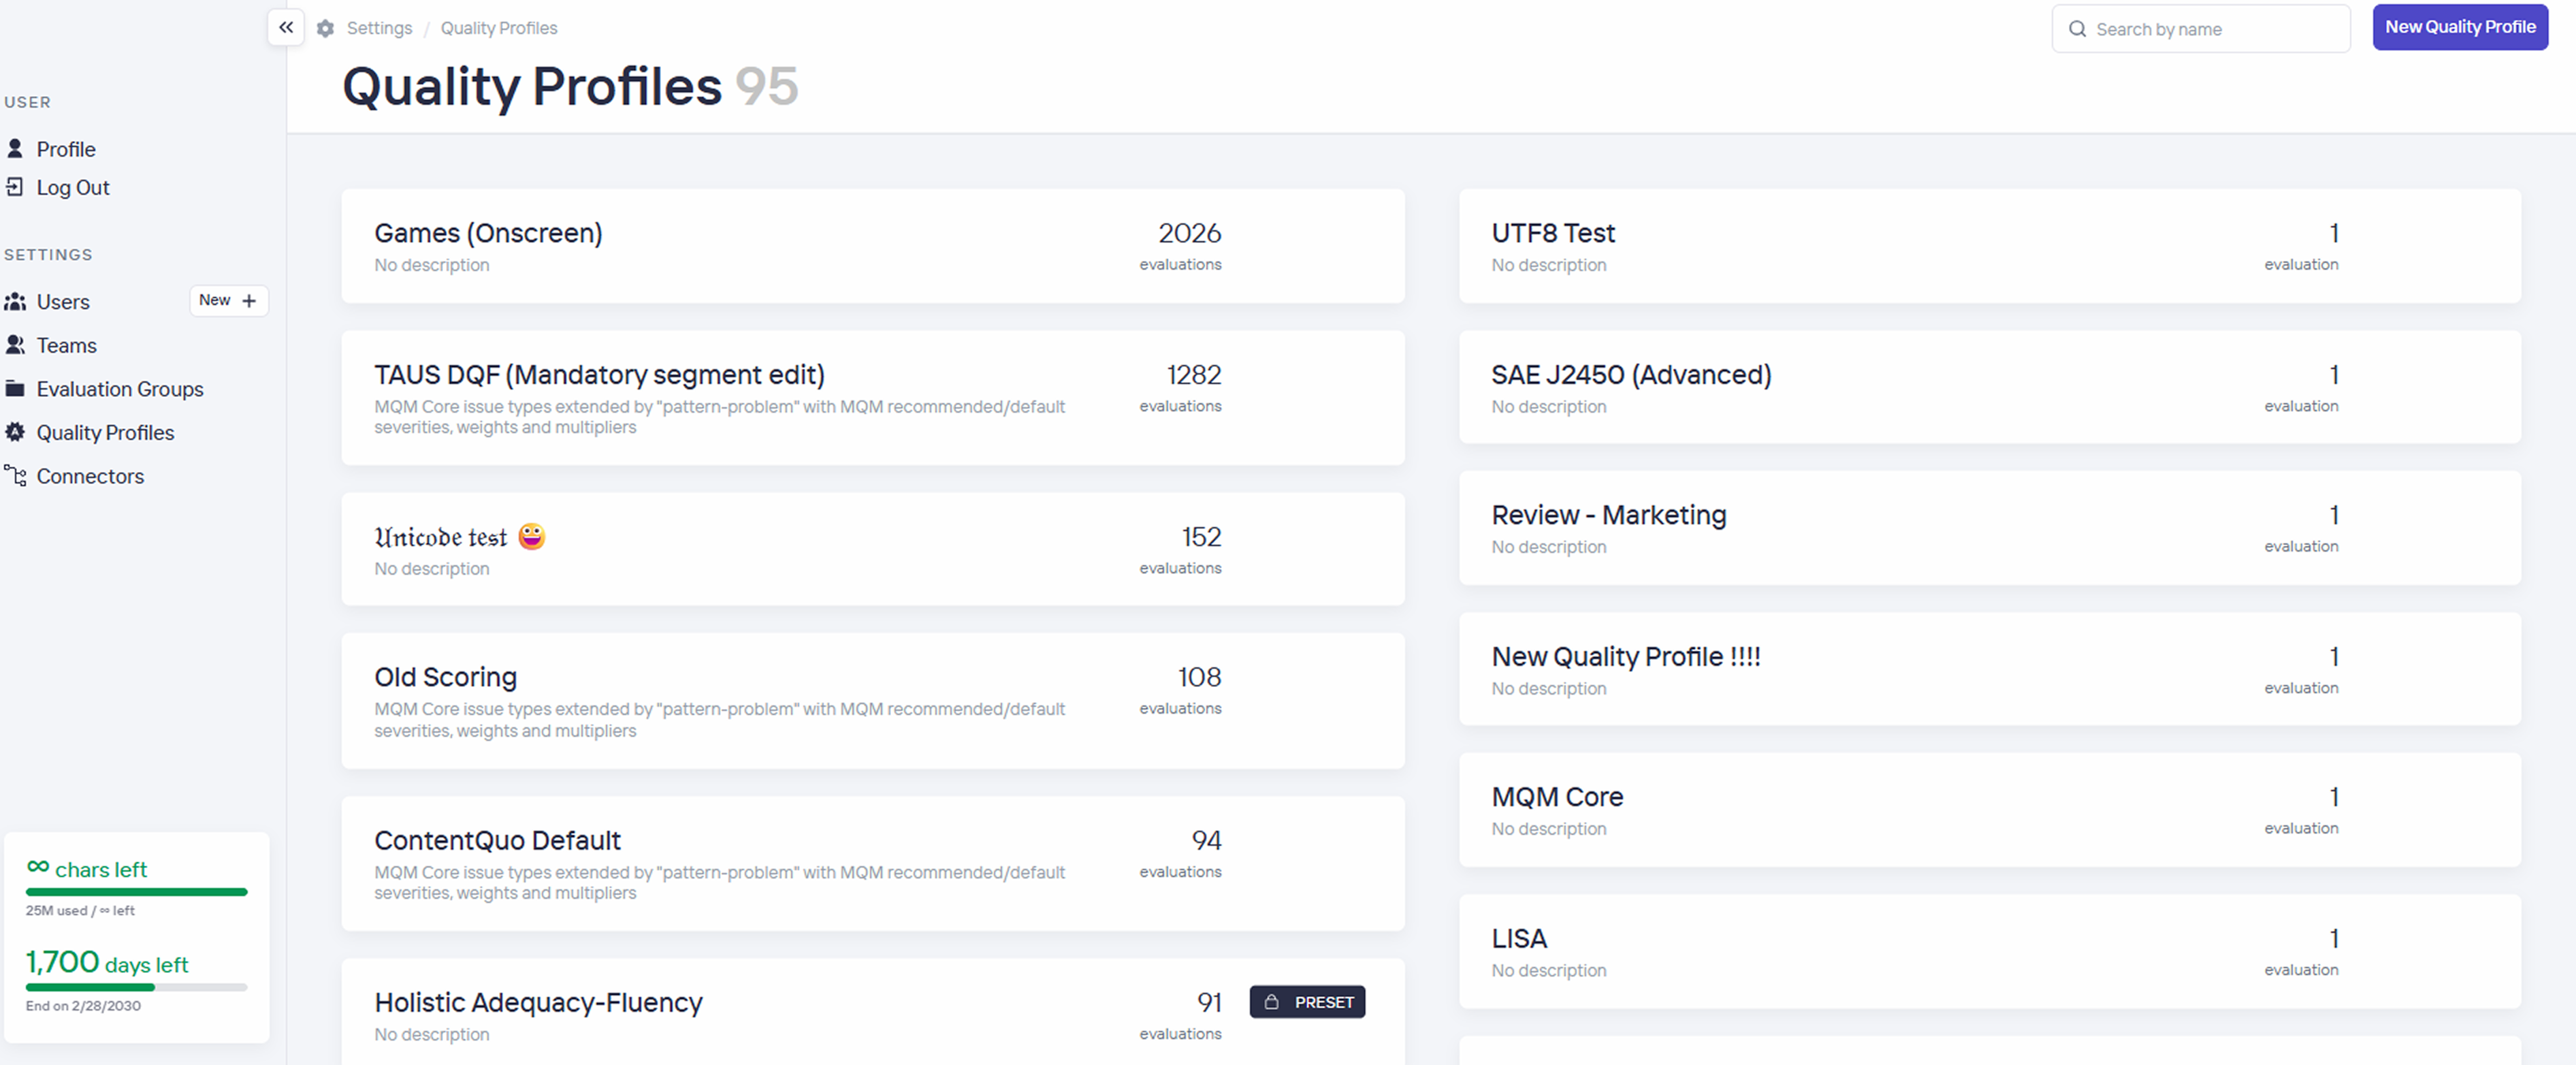Click the Evaluation Groups folder icon
The image size is (2576, 1065).
[x=15, y=389]
